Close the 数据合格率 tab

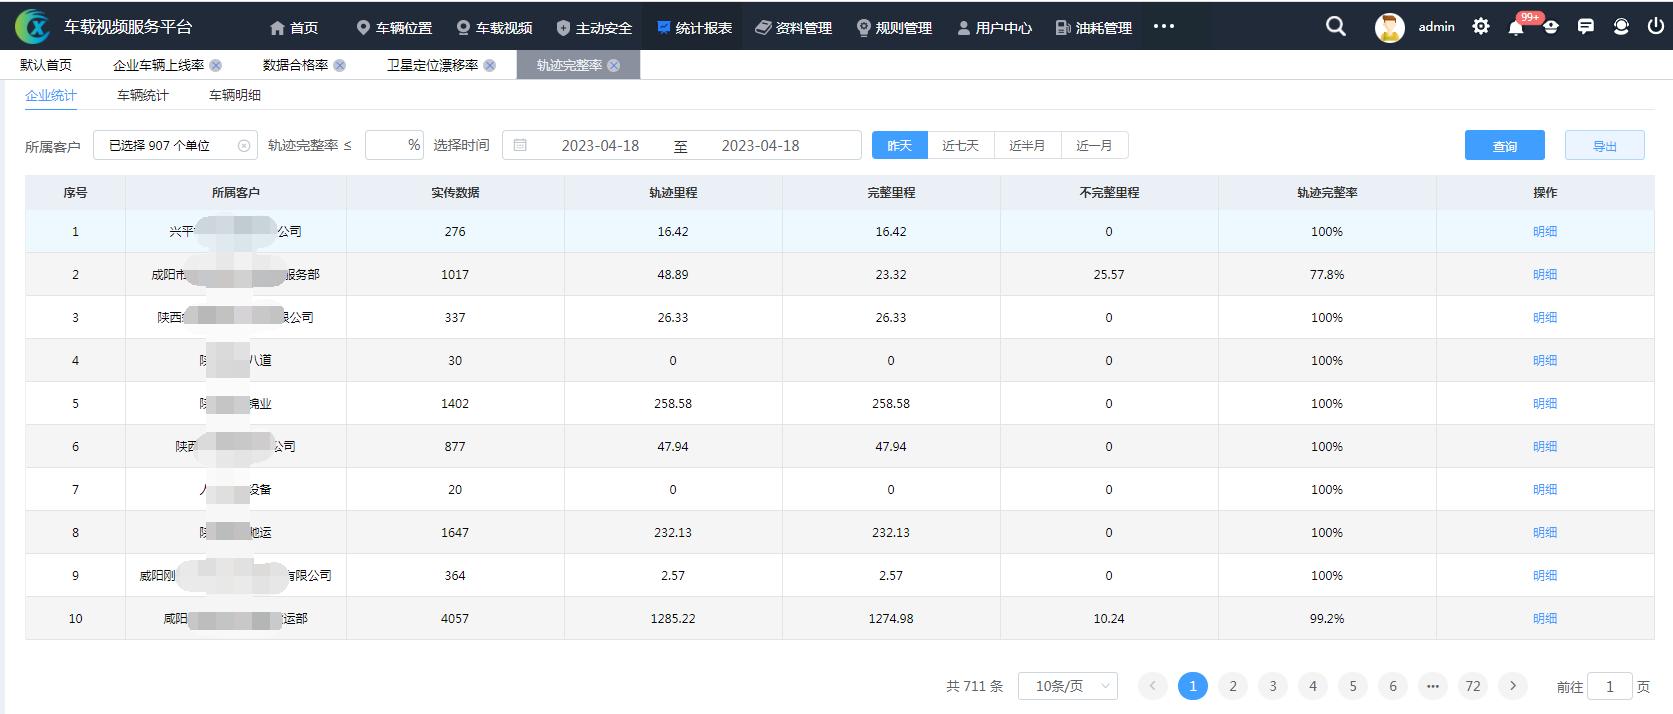click(x=340, y=65)
